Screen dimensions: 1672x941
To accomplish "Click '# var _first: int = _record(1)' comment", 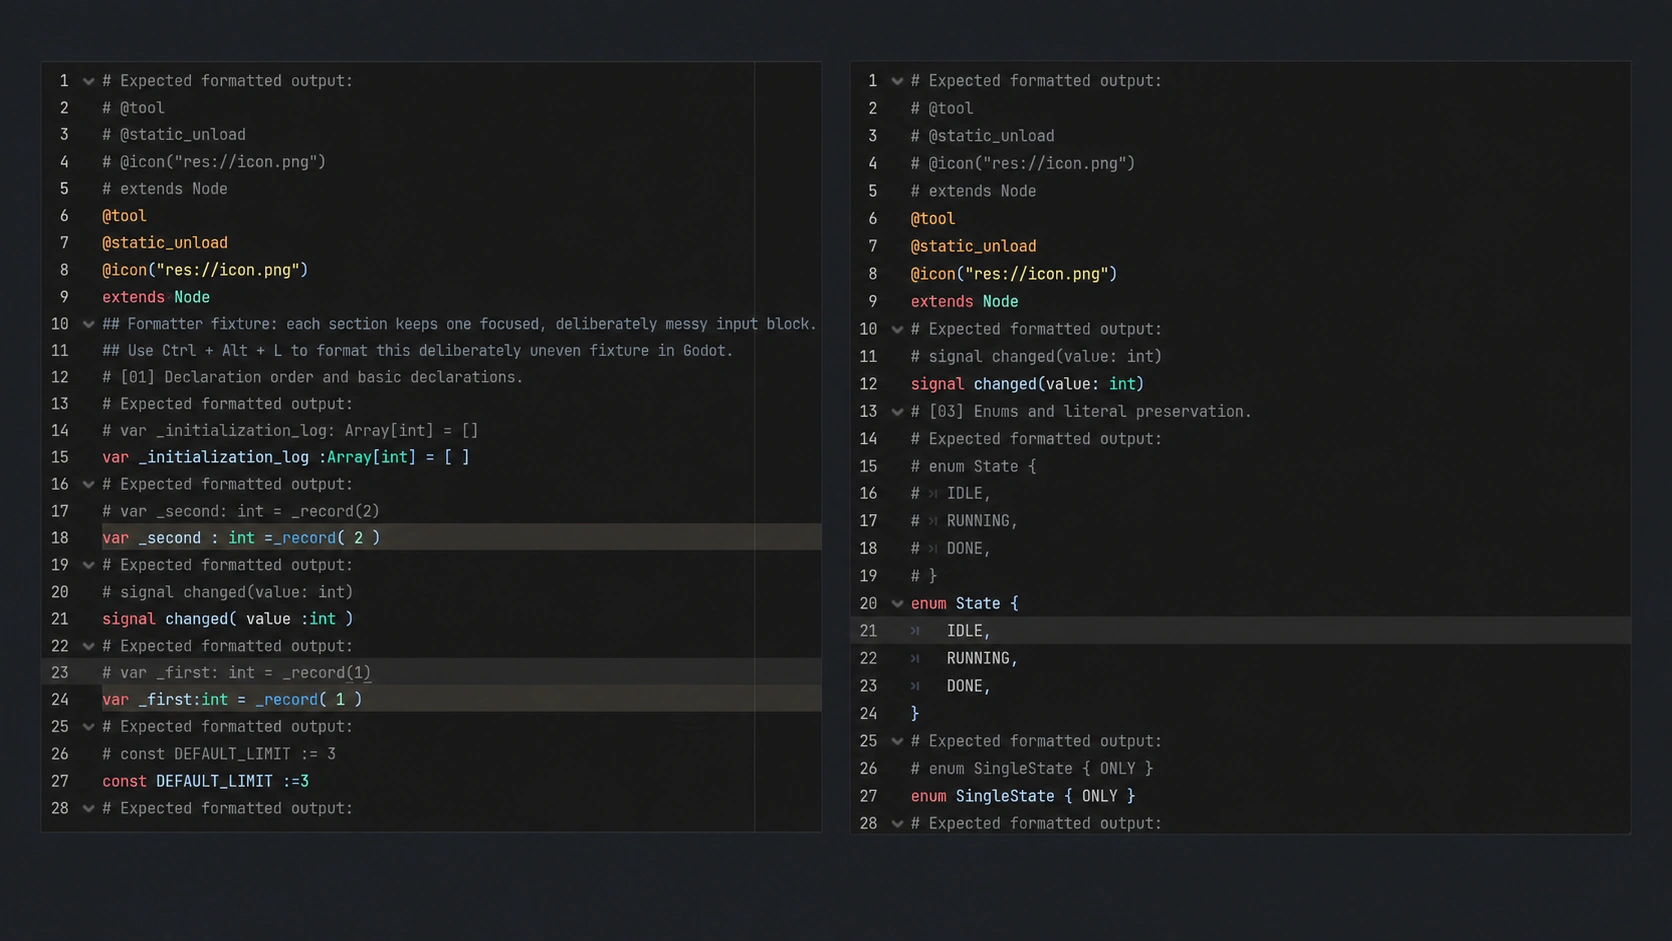I will (237, 673).
